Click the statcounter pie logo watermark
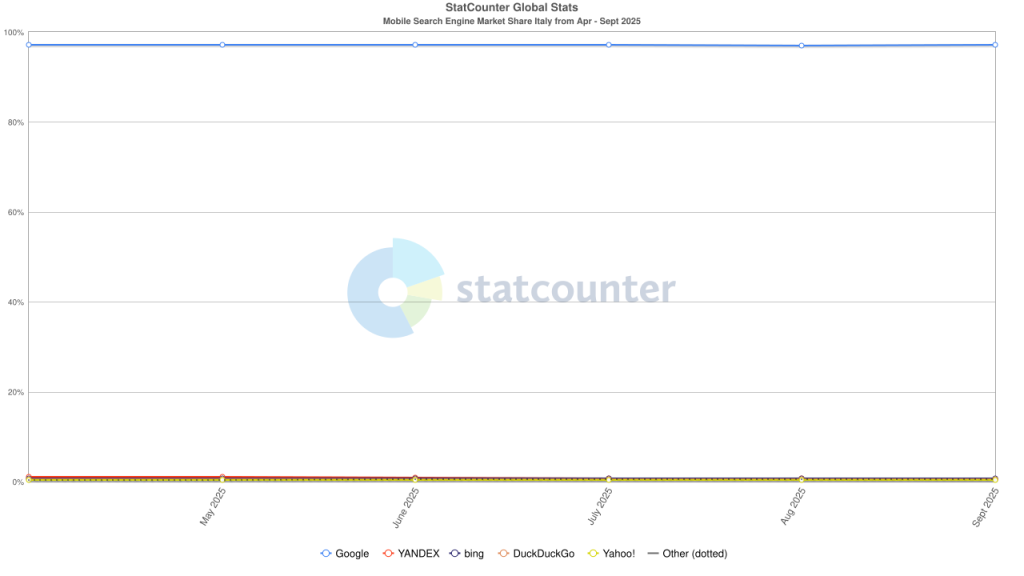 [396, 288]
